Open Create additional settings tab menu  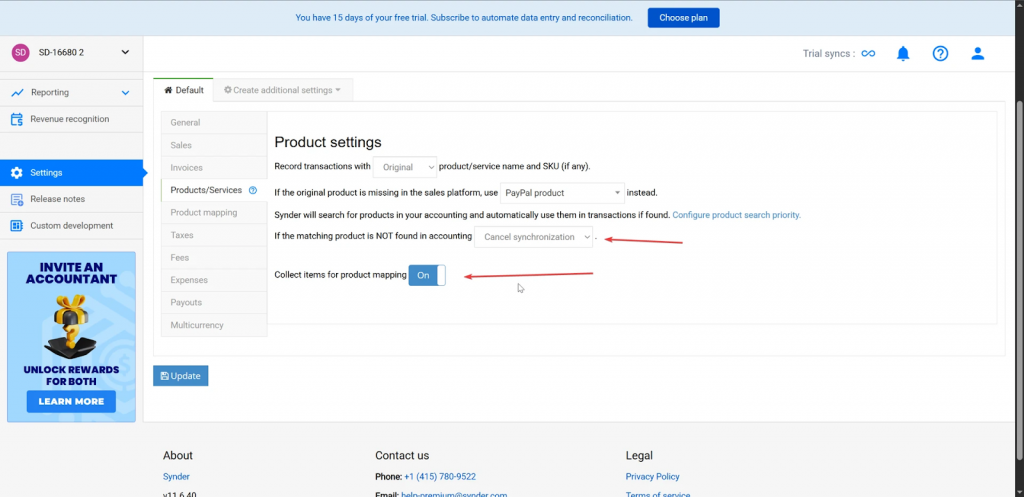pyautogui.click(x=282, y=90)
